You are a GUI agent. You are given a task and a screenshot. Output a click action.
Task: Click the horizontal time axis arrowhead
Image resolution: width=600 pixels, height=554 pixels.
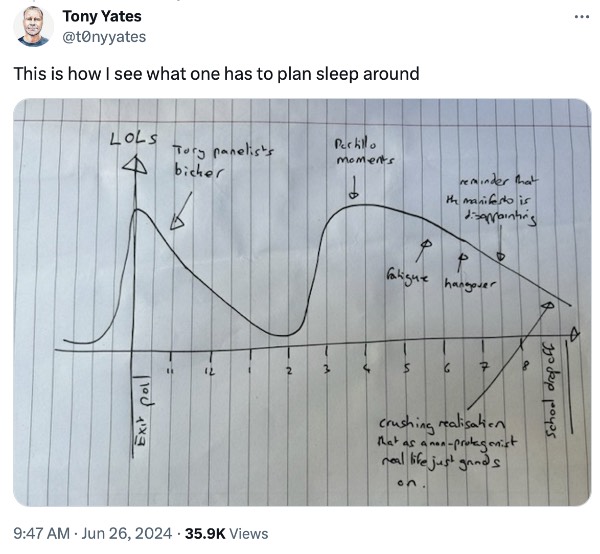pyautogui.click(x=574, y=334)
